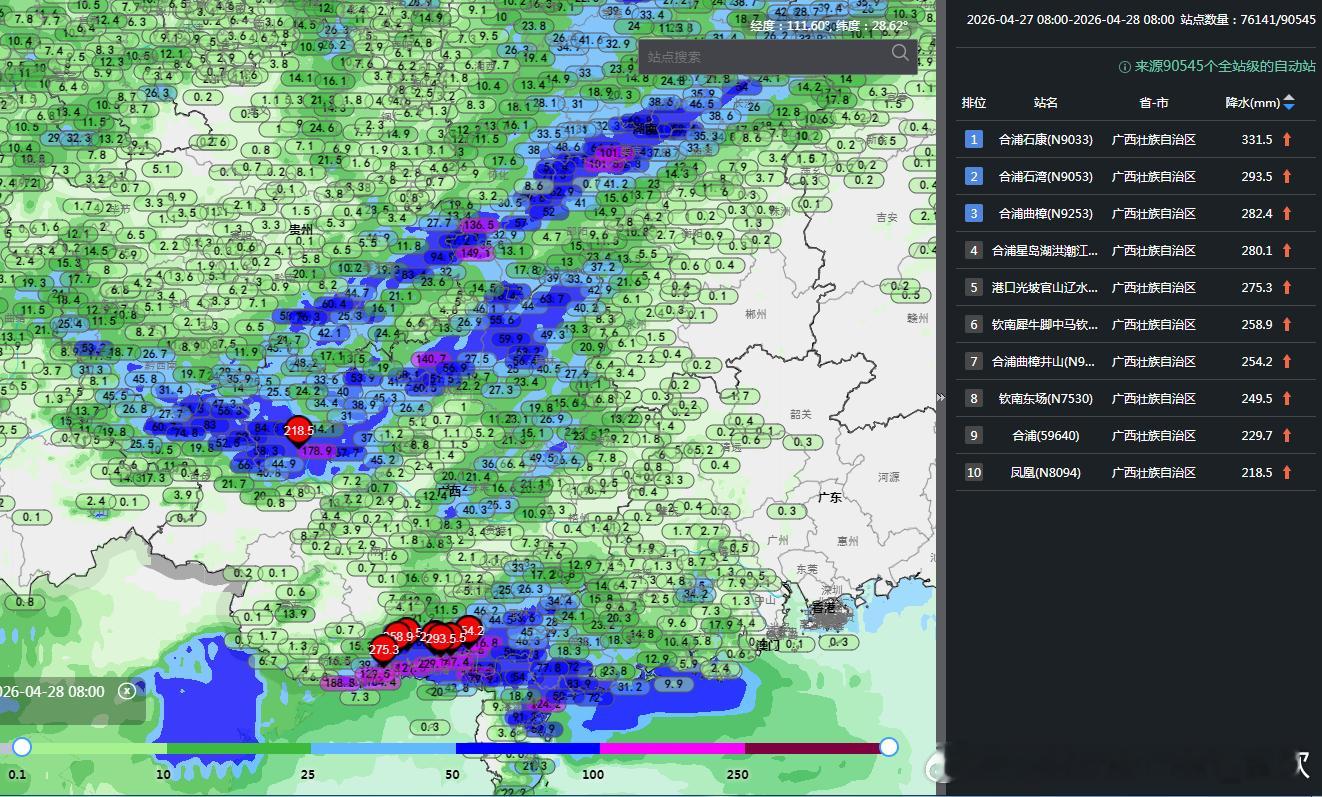1322x797 pixels.
Task: Click the 258.9 rainfall value in the table
Action: [x=1257, y=325]
